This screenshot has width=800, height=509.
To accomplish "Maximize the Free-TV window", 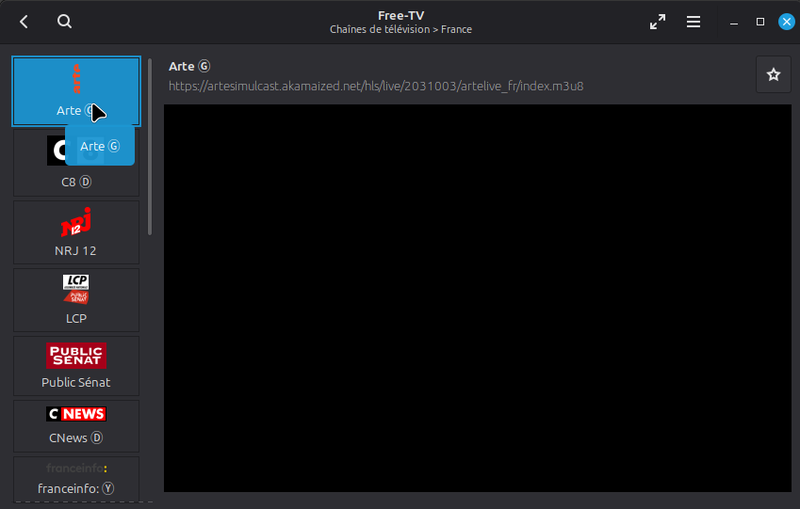I will tap(760, 22).
